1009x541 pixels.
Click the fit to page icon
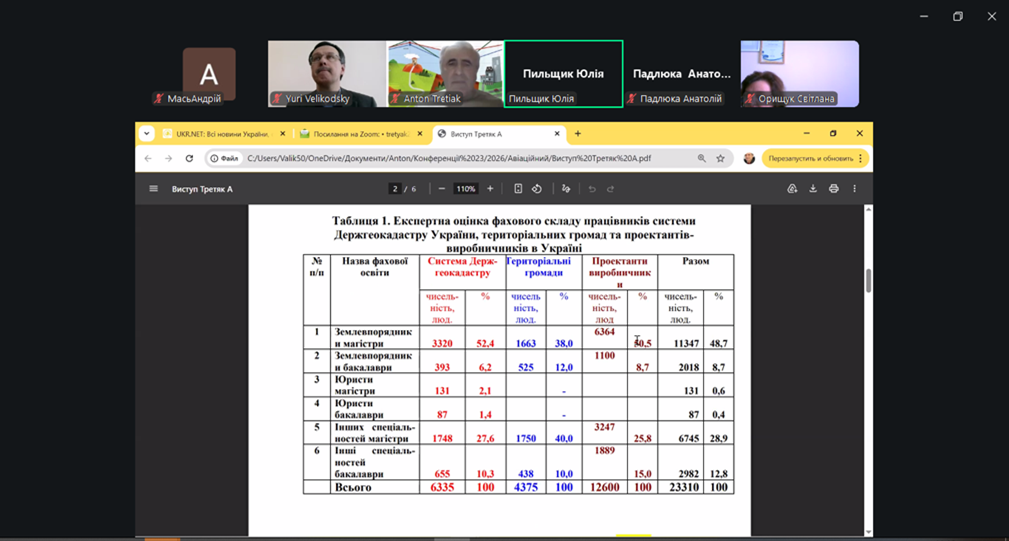(x=518, y=189)
